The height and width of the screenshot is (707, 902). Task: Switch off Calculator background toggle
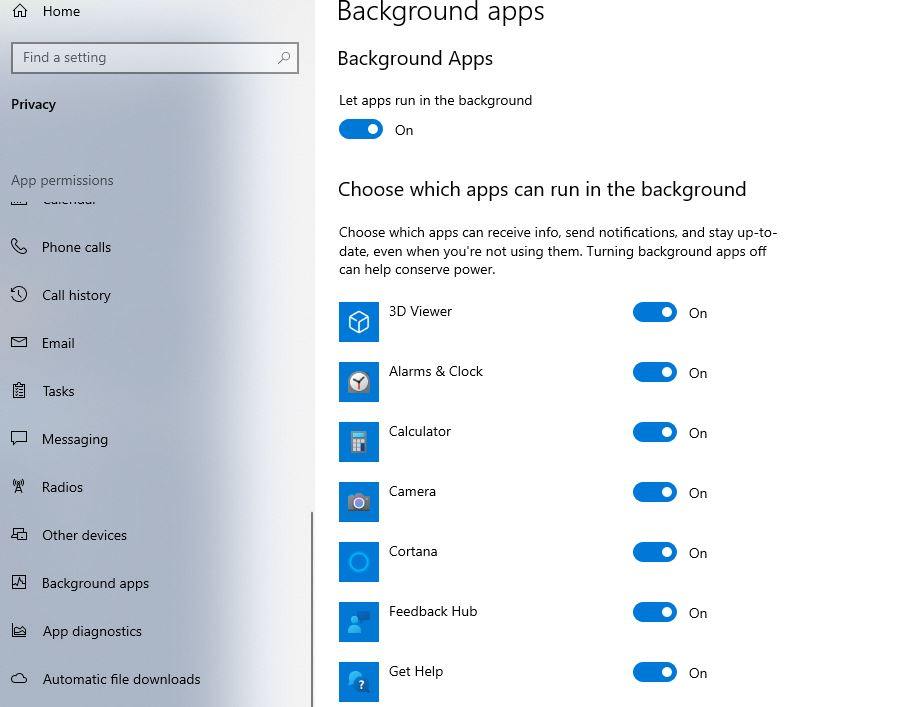point(655,432)
